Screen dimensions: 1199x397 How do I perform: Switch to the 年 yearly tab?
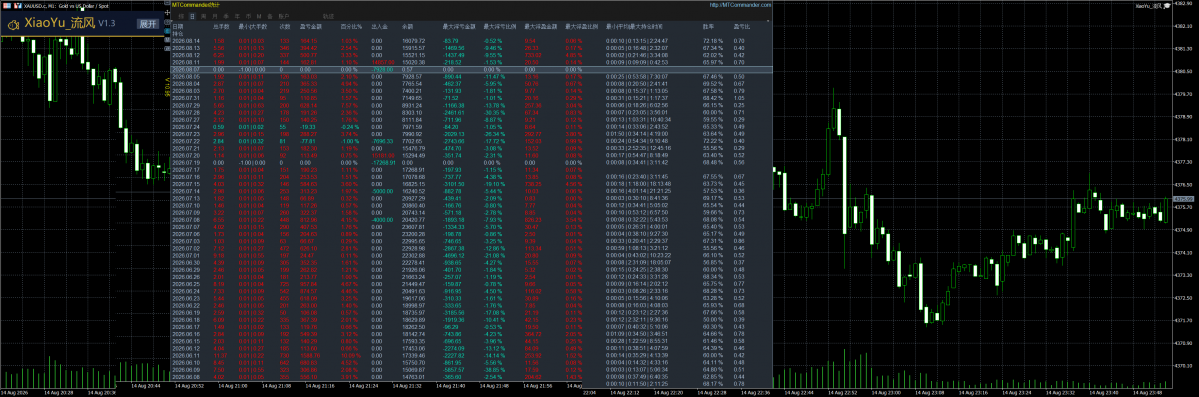click(x=237, y=16)
